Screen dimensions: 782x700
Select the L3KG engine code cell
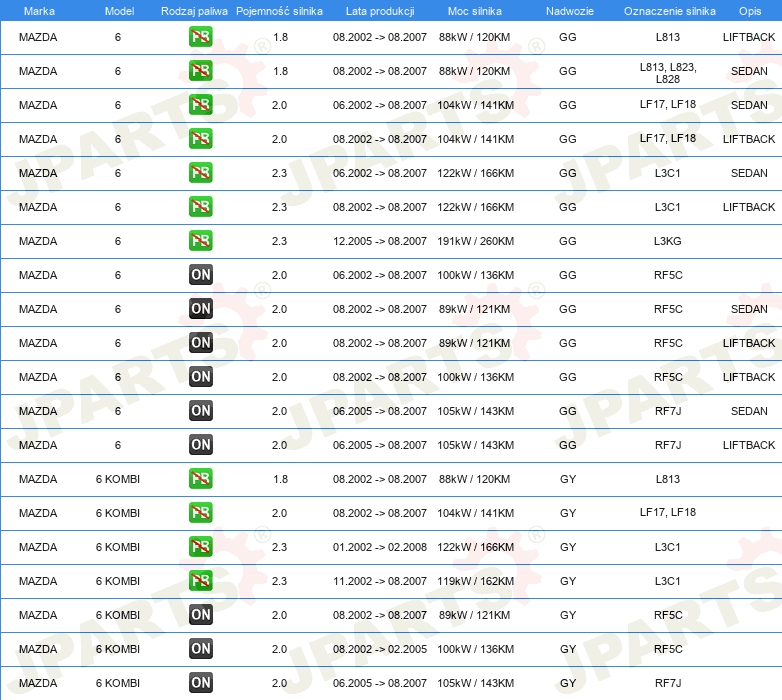[x=668, y=241]
